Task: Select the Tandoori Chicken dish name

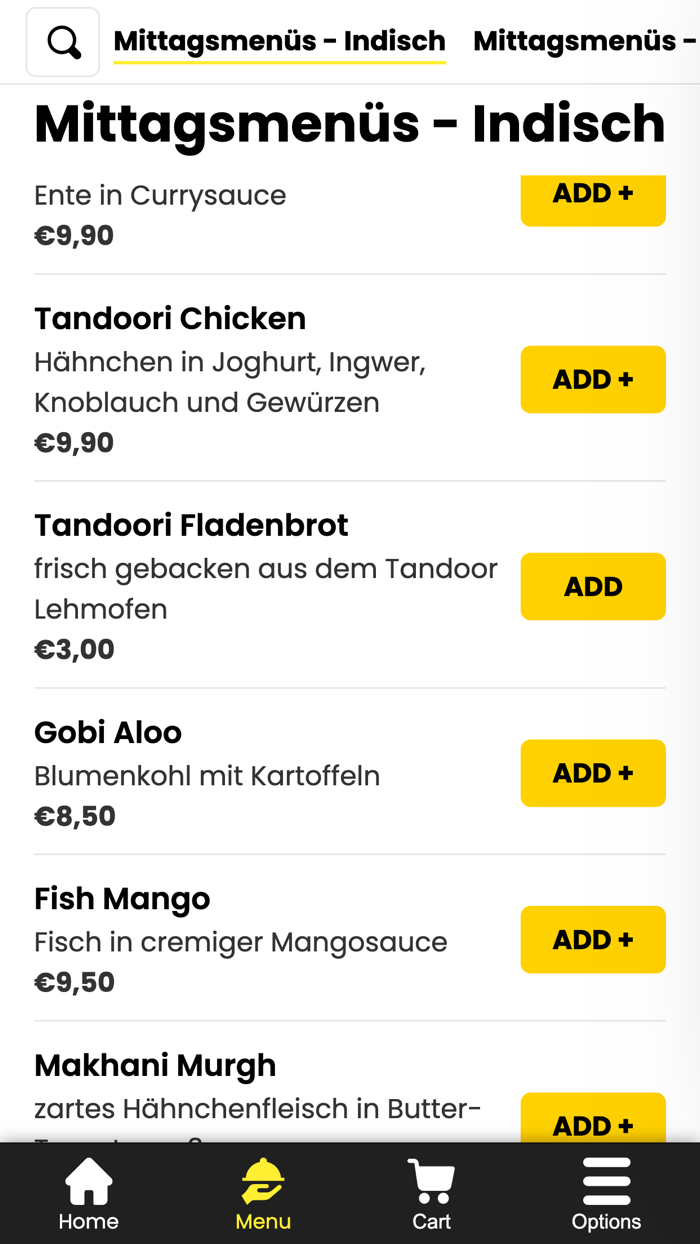Action: [170, 317]
